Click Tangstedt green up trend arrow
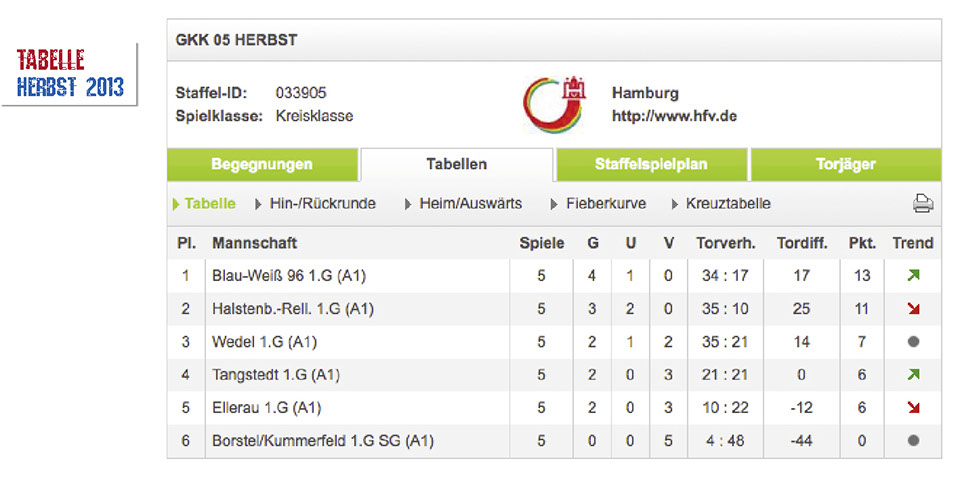960x480 pixels. click(912, 375)
